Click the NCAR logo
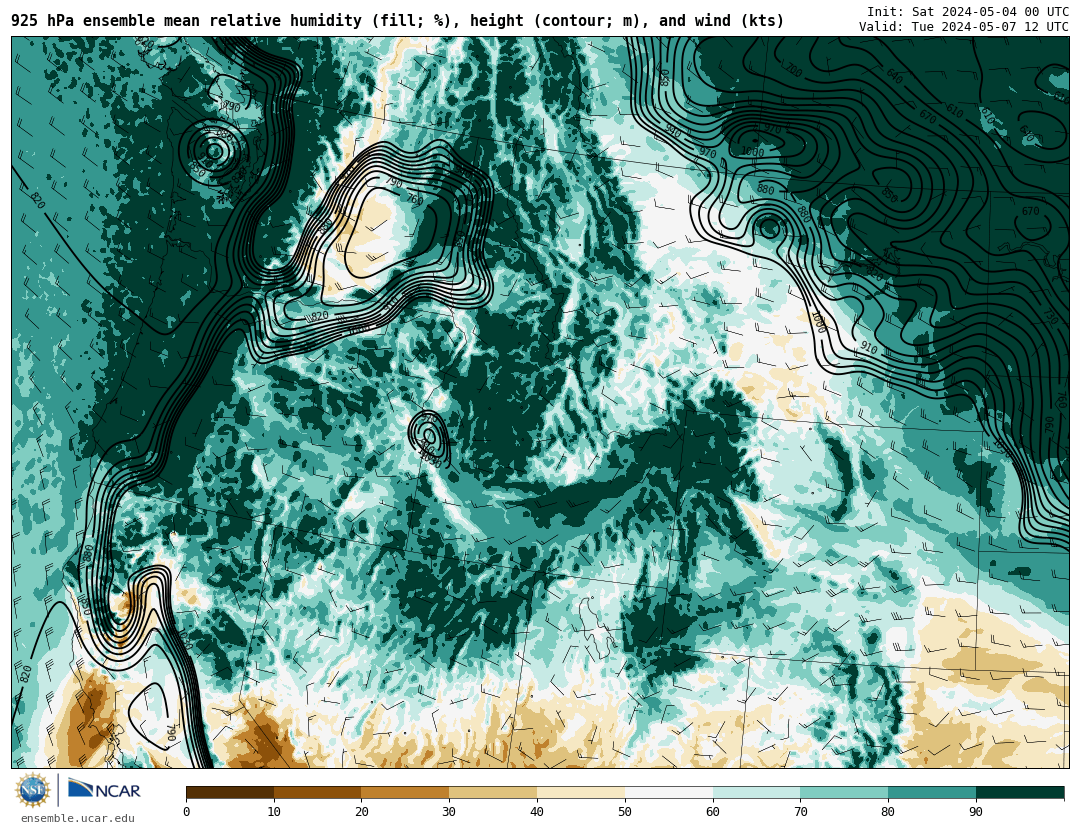 click(105, 789)
